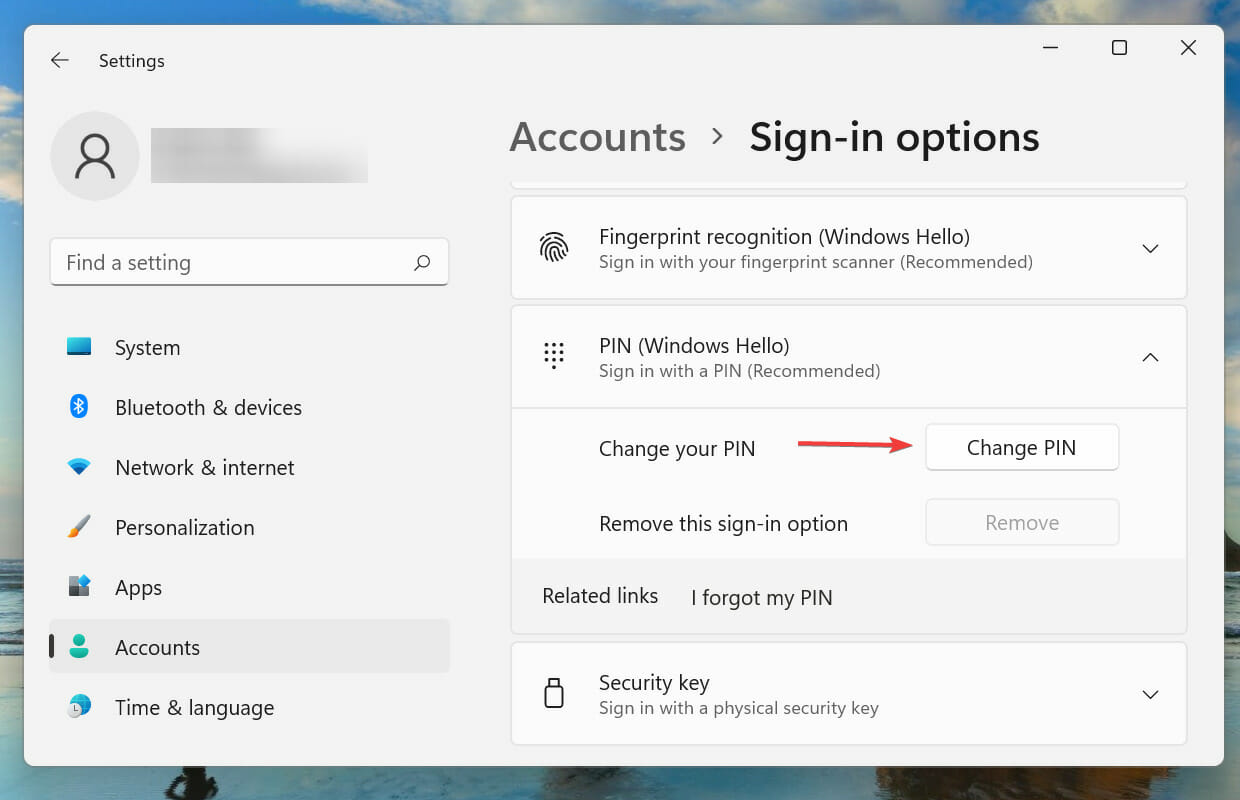Click in Find a setting field
The image size is (1240, 800).
pyautogui.click(x=249, y=262)
